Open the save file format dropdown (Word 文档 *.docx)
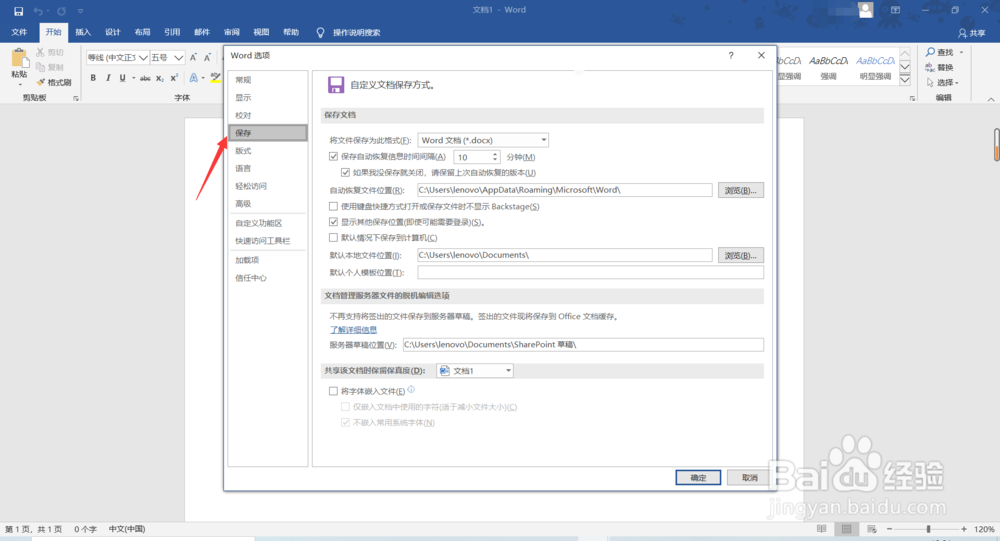Screen dimensions: 1000x541 point(483,140)
